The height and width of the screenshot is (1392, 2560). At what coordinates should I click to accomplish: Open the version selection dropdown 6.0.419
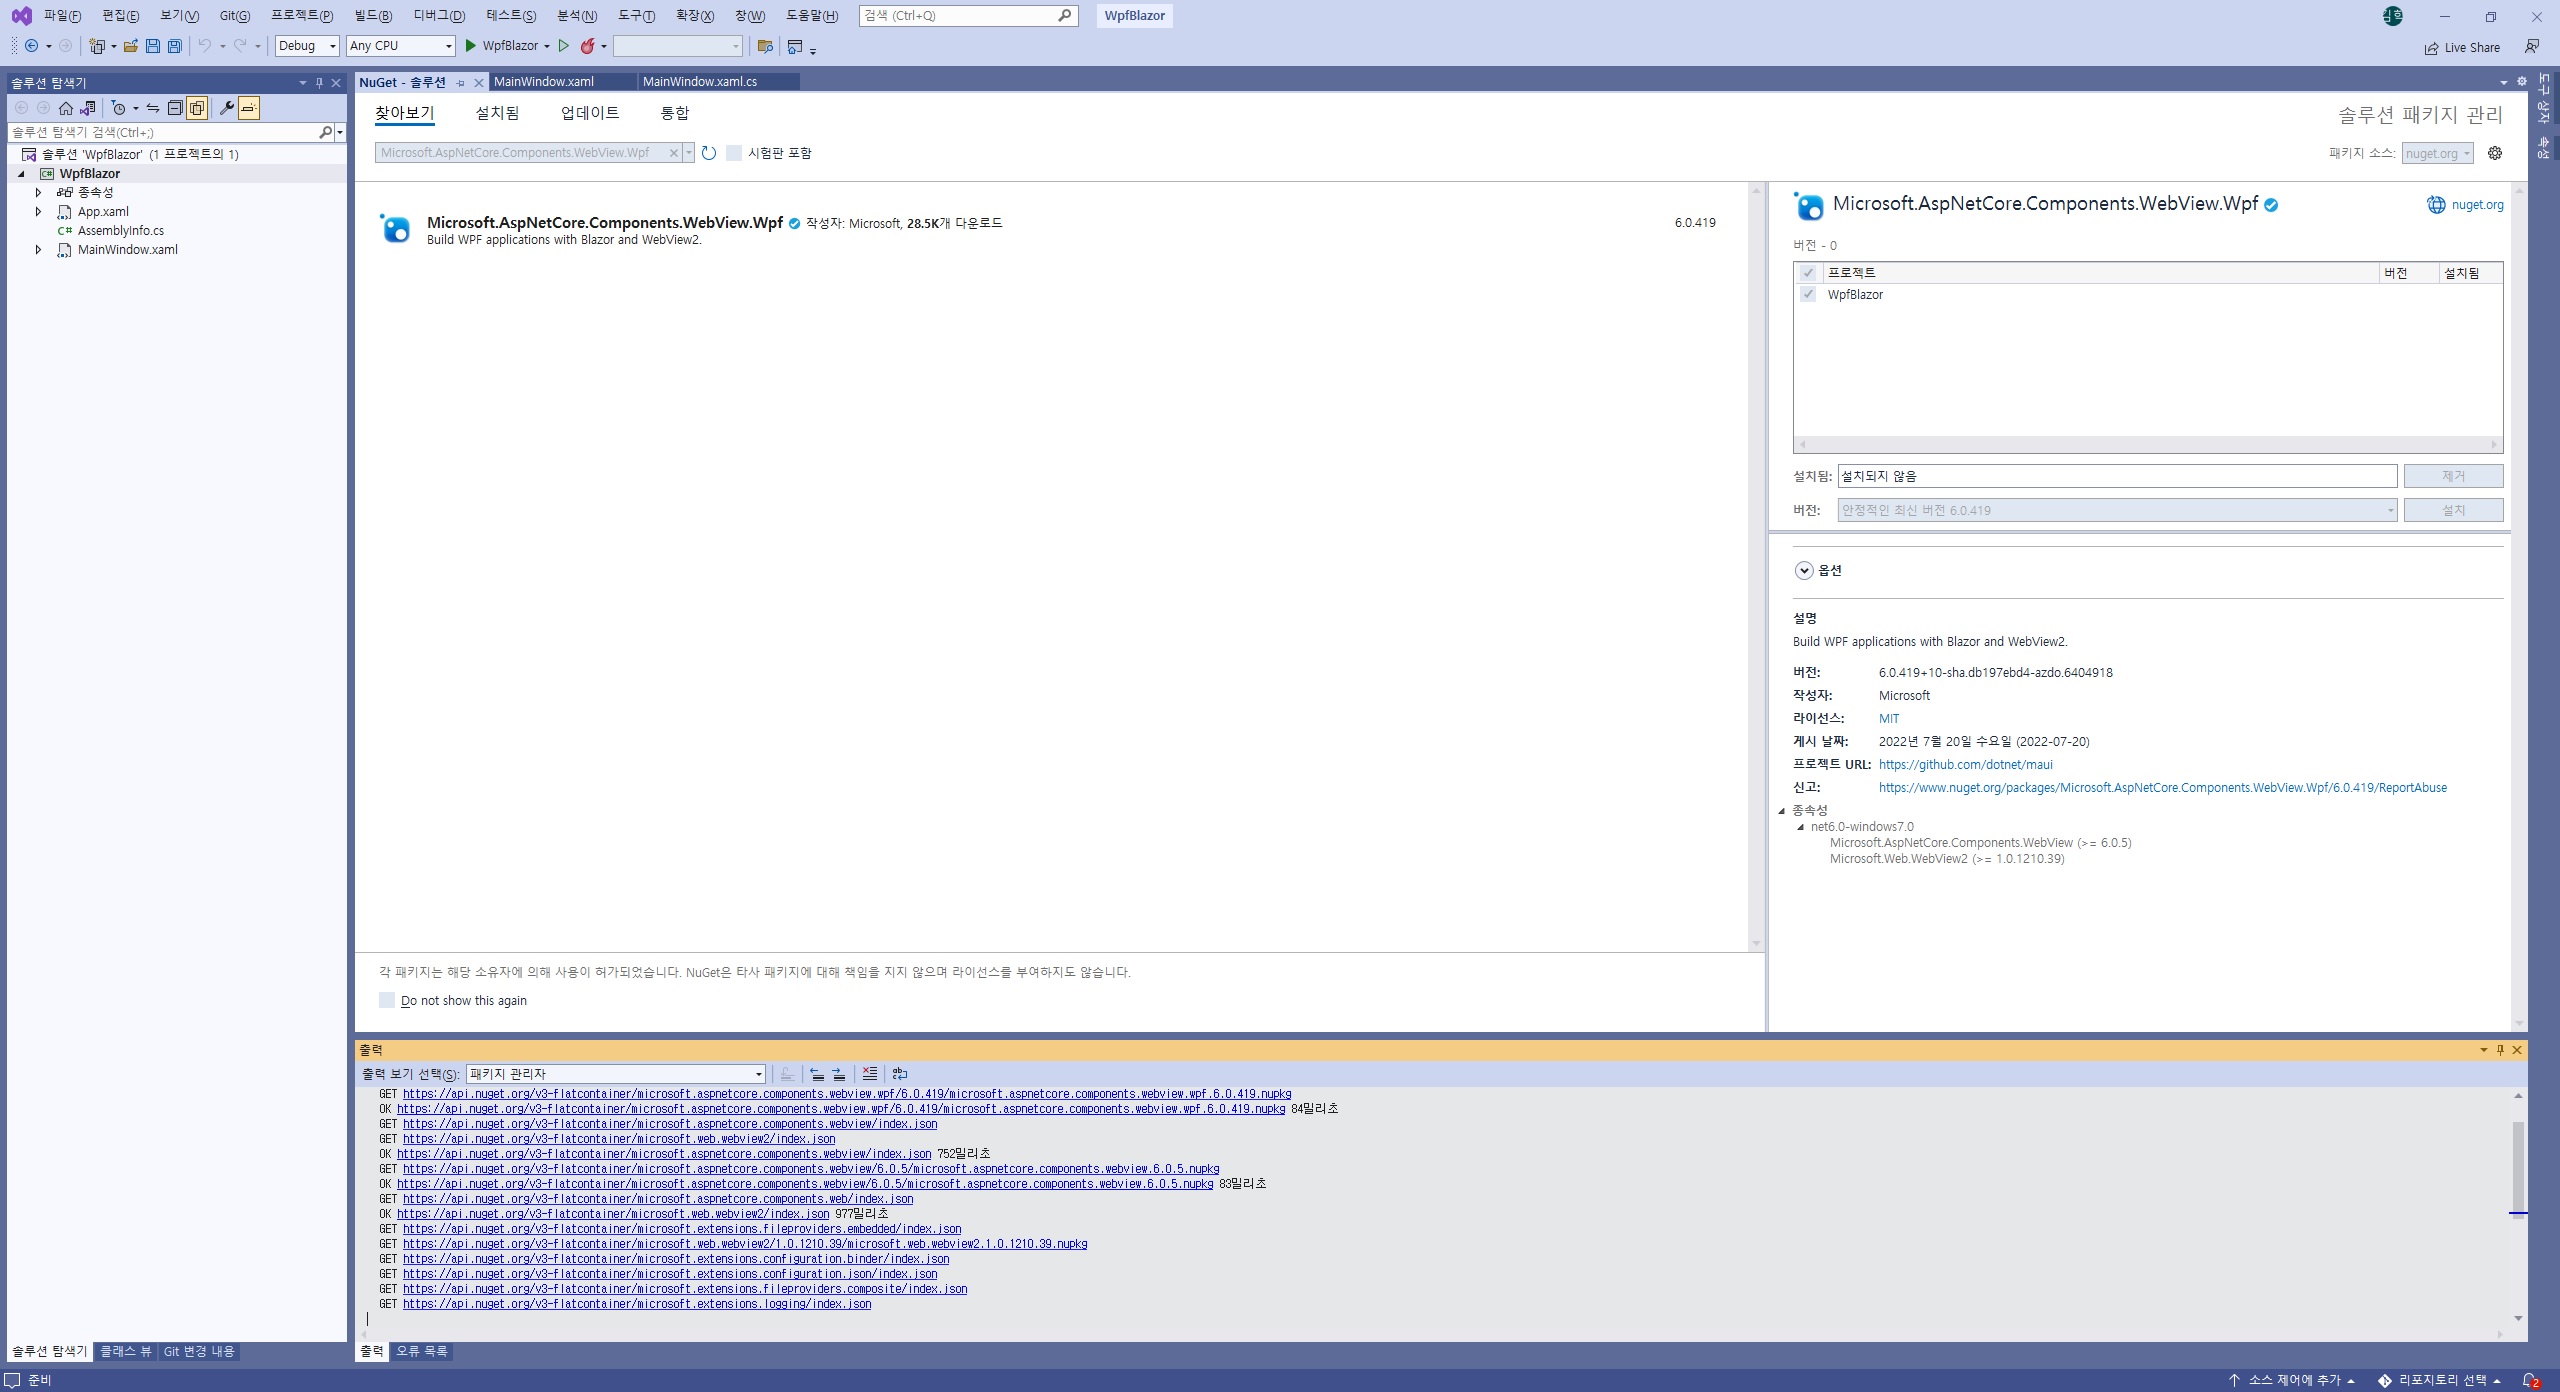point(2117,510)
